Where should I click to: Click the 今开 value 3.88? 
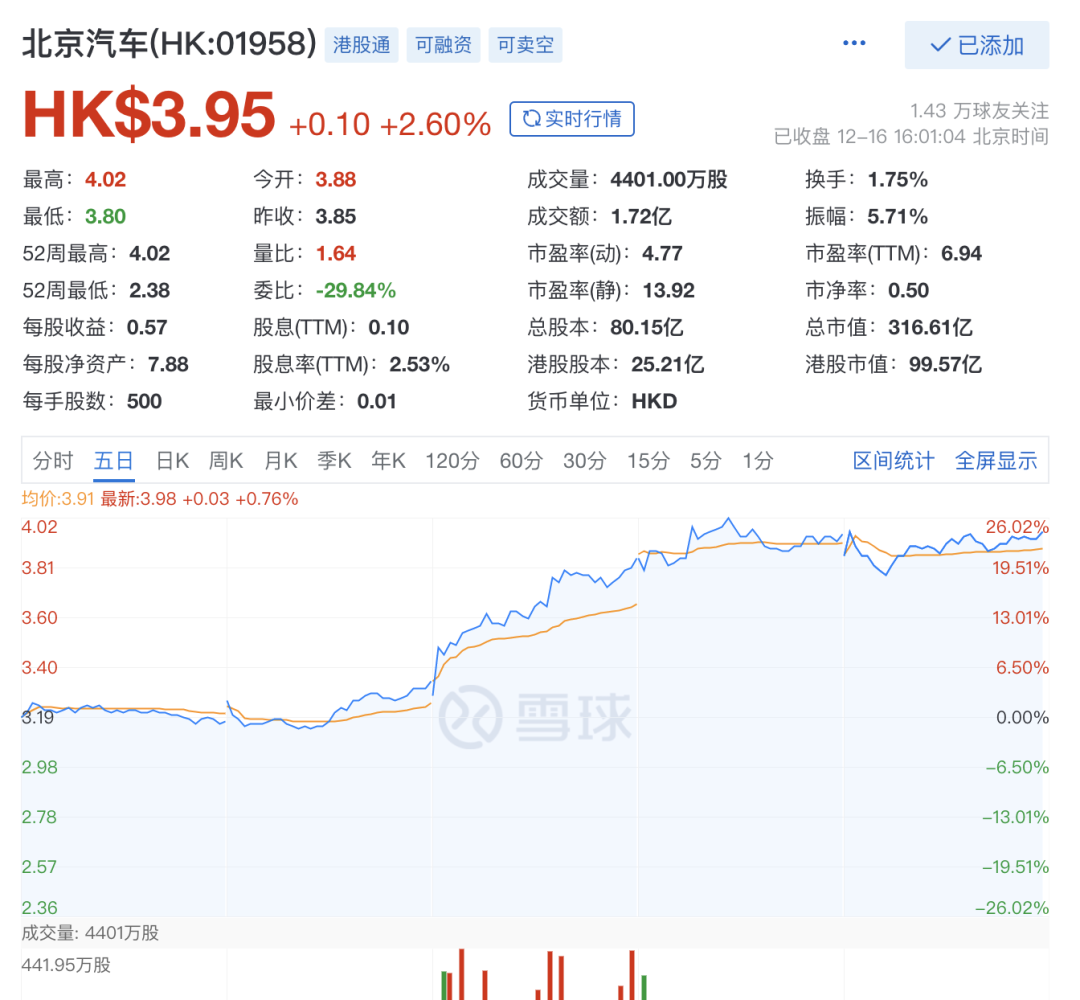point(335,180)
